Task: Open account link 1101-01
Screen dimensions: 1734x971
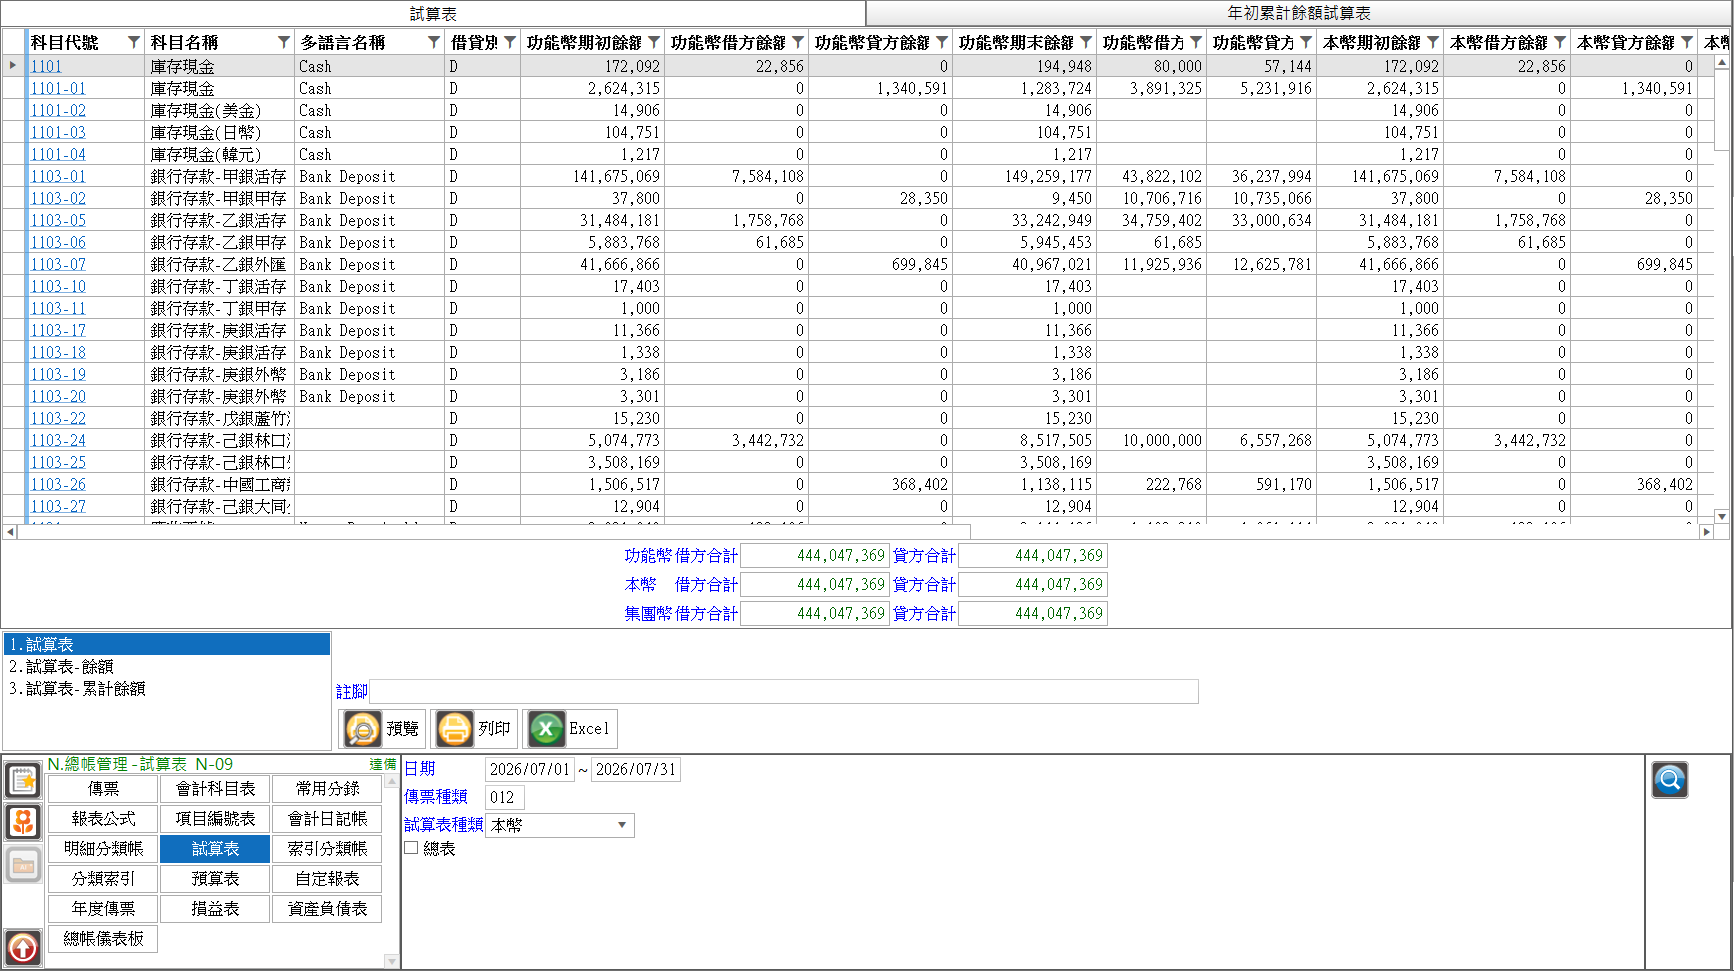Action: 58,88
